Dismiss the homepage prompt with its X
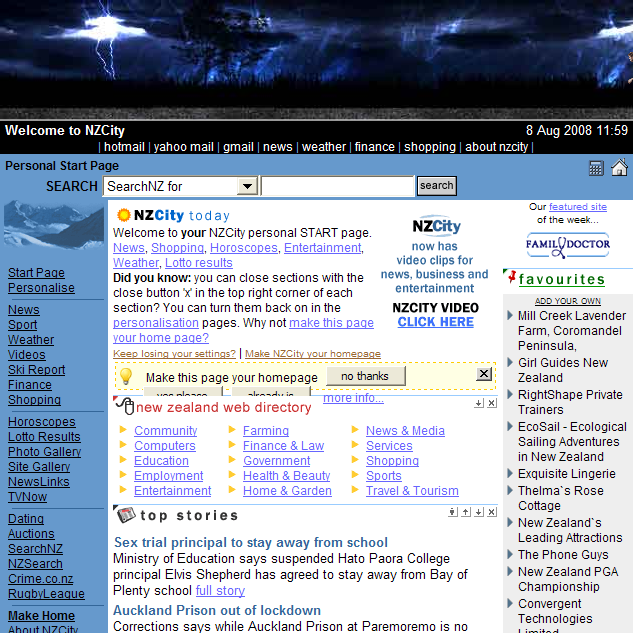Viewport: 633px width, 633px height. [x=484, y=374]
